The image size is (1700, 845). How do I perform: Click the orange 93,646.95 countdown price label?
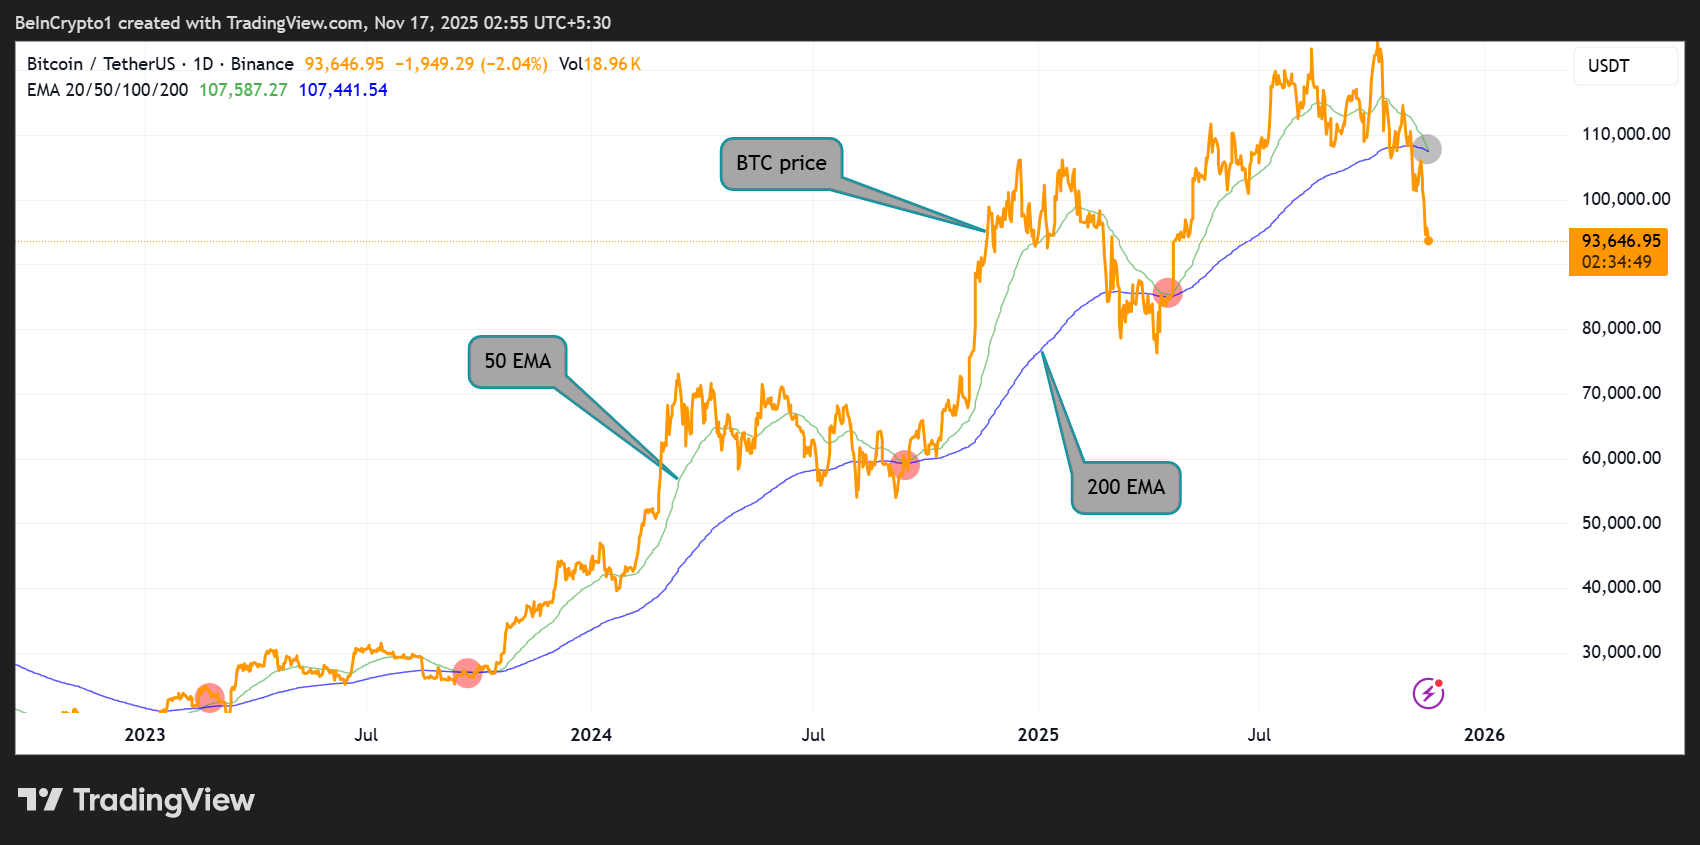1618,251
